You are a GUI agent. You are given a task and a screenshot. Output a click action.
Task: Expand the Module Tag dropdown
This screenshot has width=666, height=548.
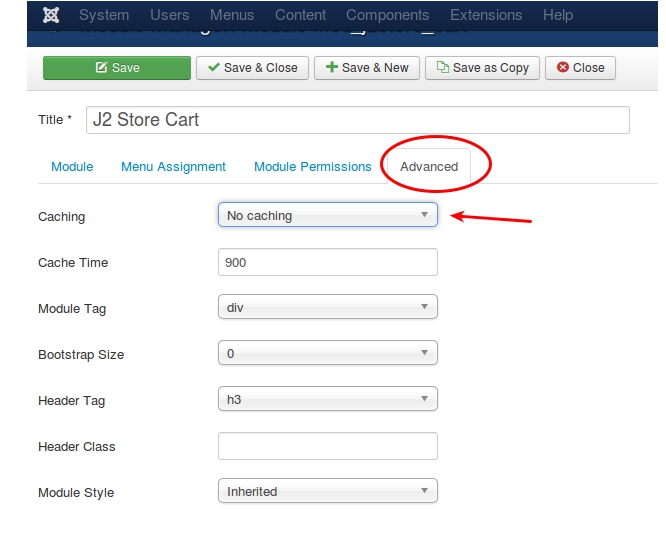pos(328,307)
